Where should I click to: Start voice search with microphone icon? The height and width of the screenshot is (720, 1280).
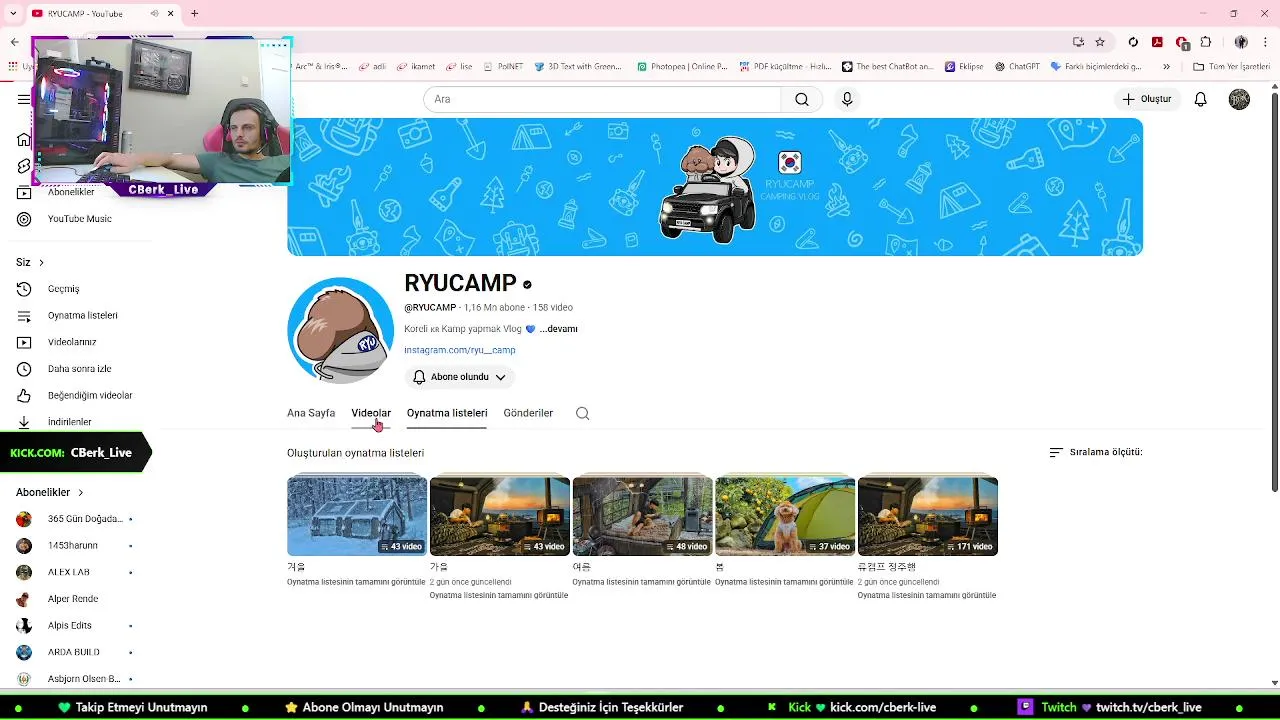(847, 99)
